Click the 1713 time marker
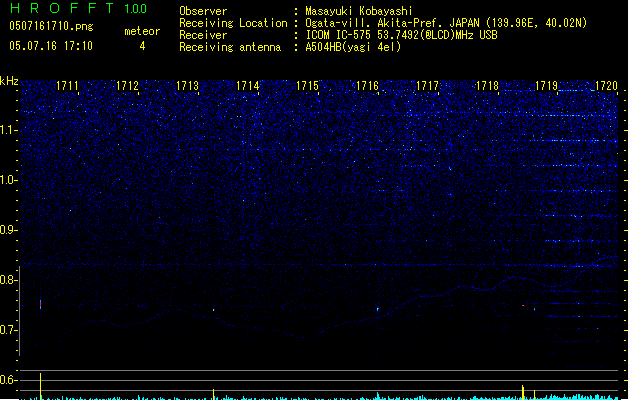629x400 pixels. pyautogui.click(x=187, y=86)
